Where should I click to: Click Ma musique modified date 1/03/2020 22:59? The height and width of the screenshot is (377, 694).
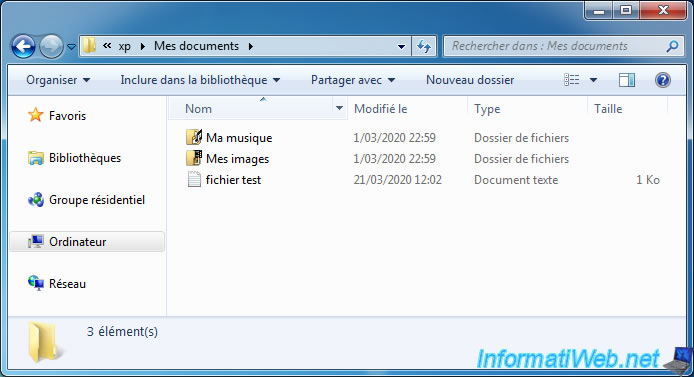coord(394,138)
